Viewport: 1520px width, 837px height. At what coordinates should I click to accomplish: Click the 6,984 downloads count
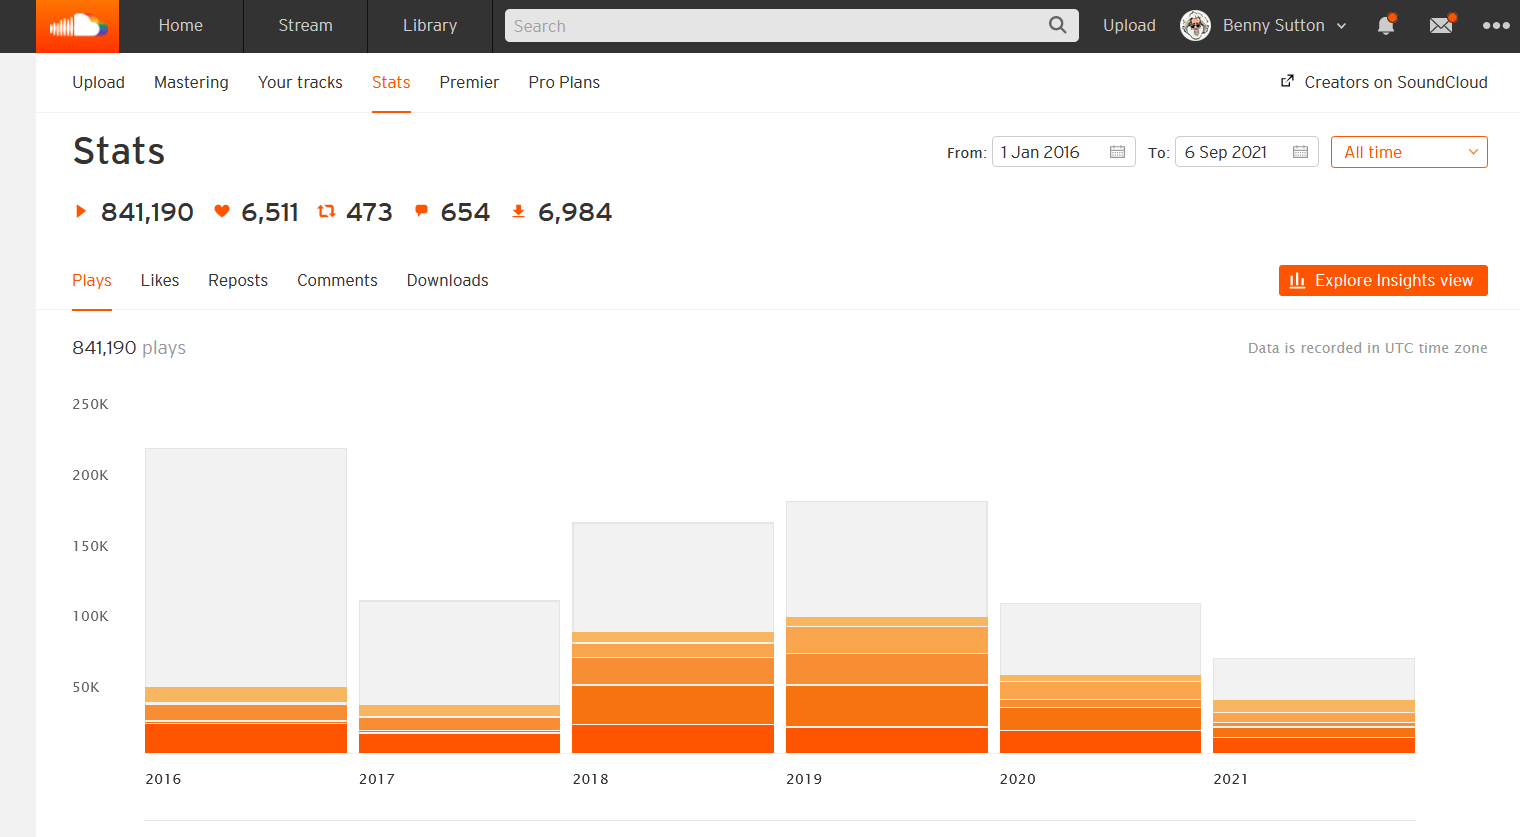[575, 212]
